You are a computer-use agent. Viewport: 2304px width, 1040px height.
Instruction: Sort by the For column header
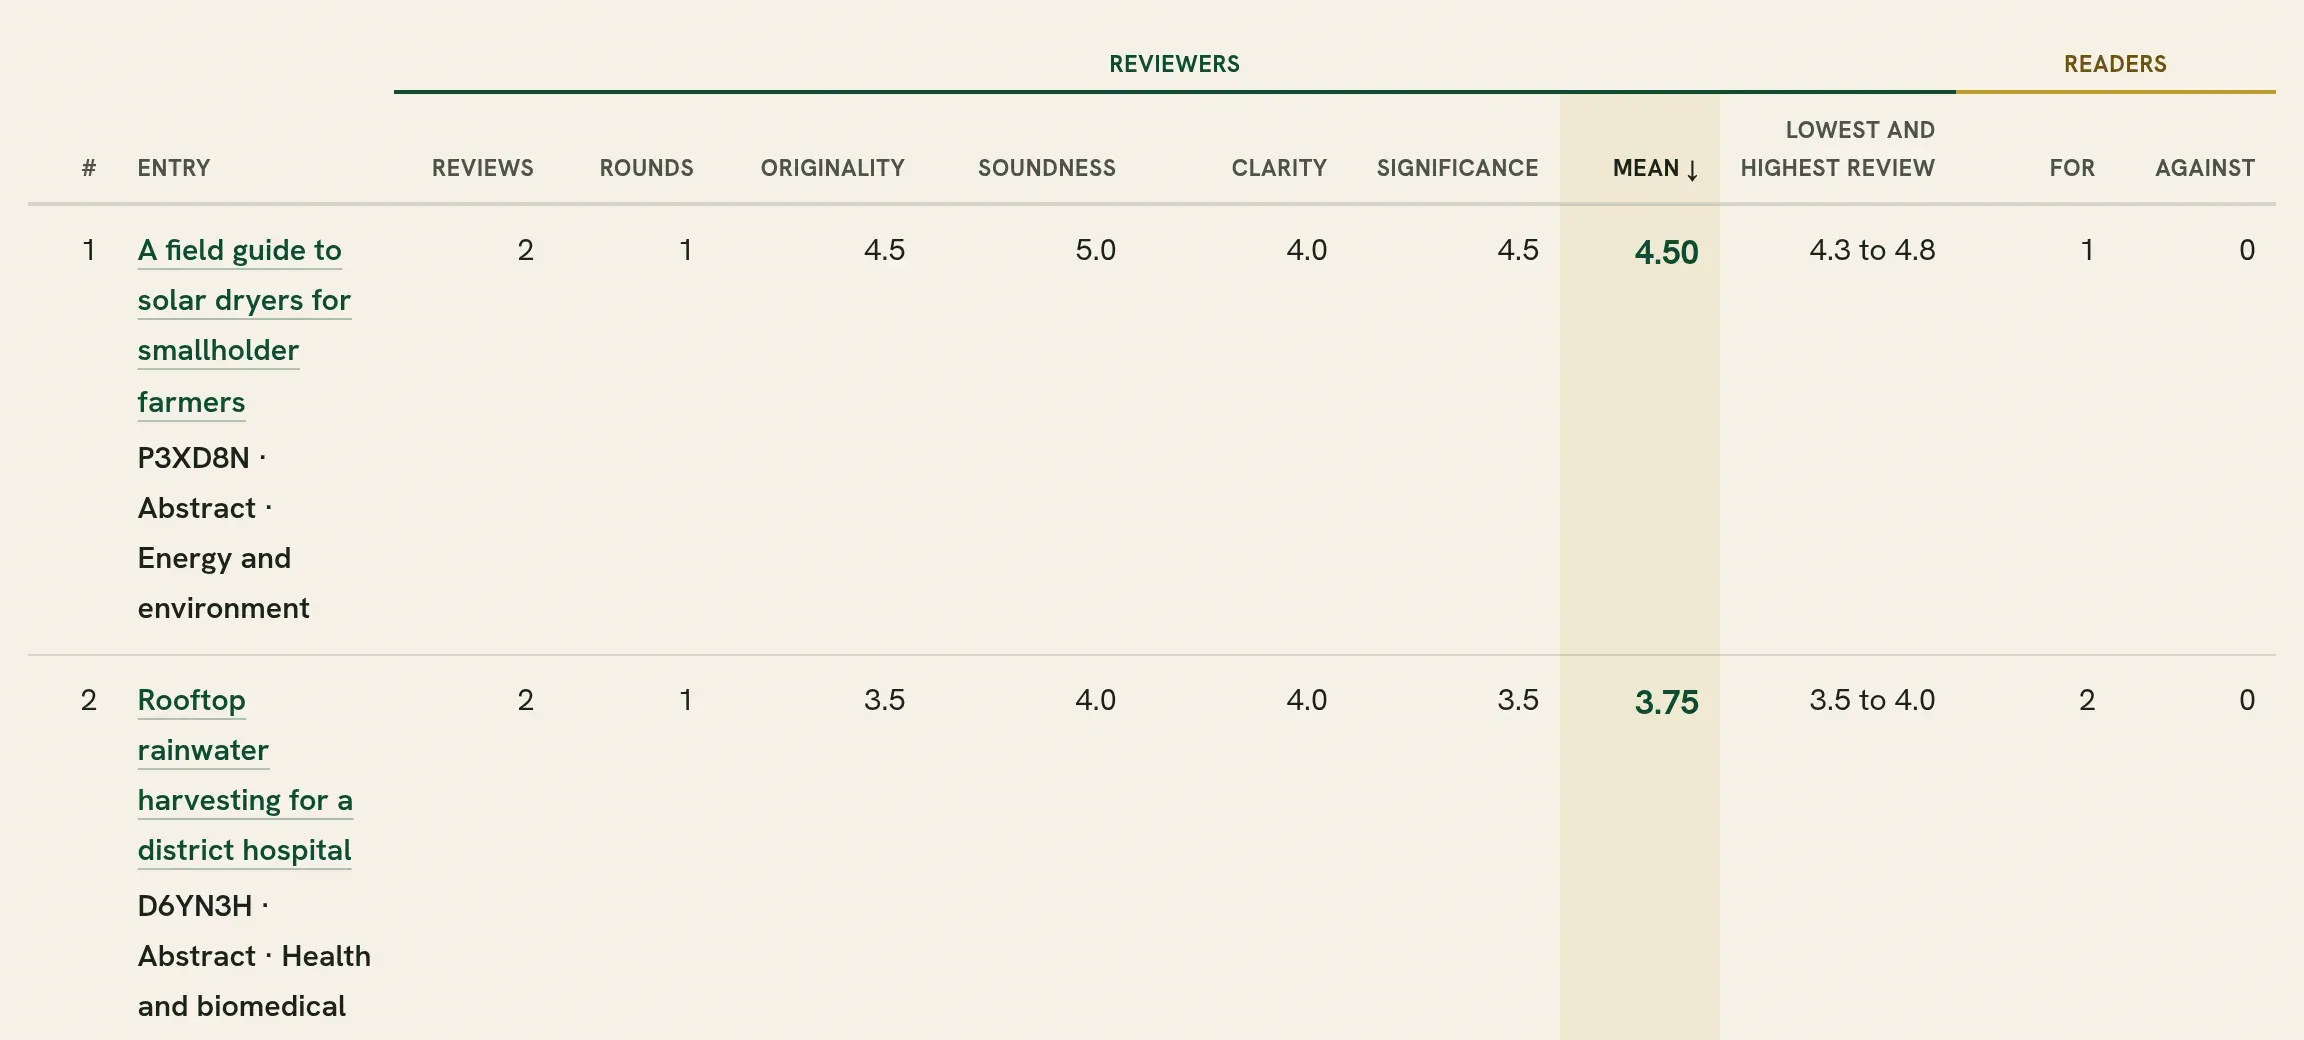(x=2072, y=168)
